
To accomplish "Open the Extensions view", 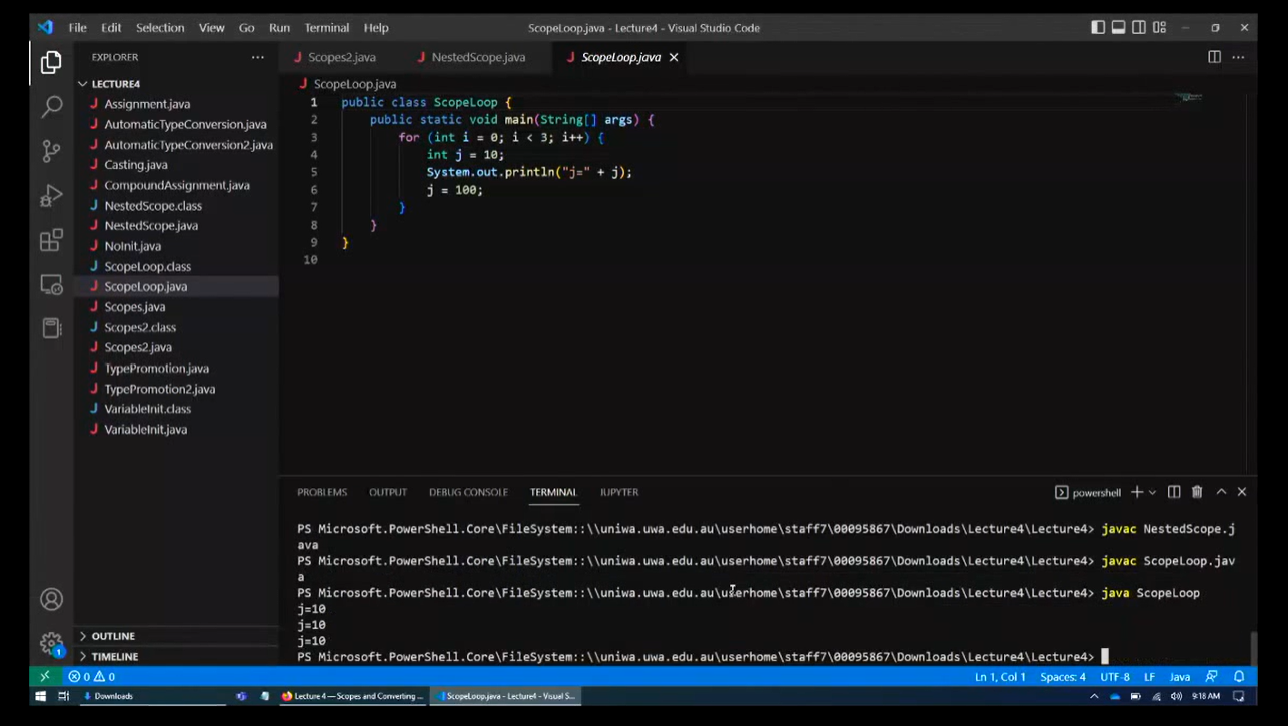I will [x=51, y=240].
